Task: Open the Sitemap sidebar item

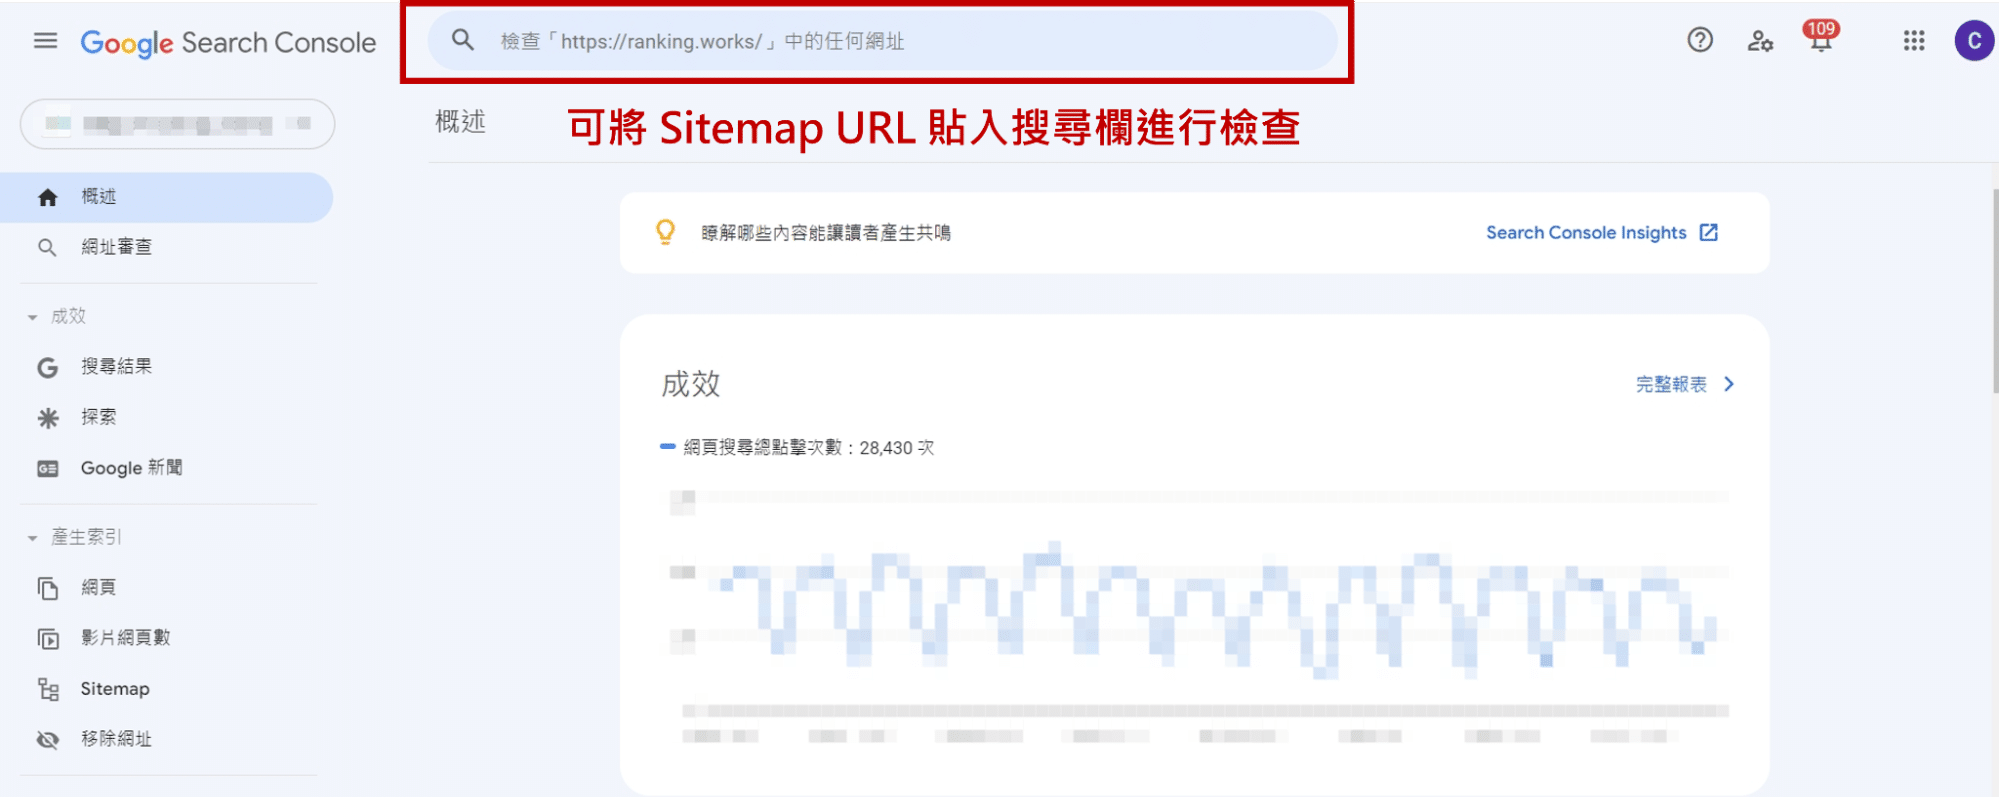Action: pos(114,689)
